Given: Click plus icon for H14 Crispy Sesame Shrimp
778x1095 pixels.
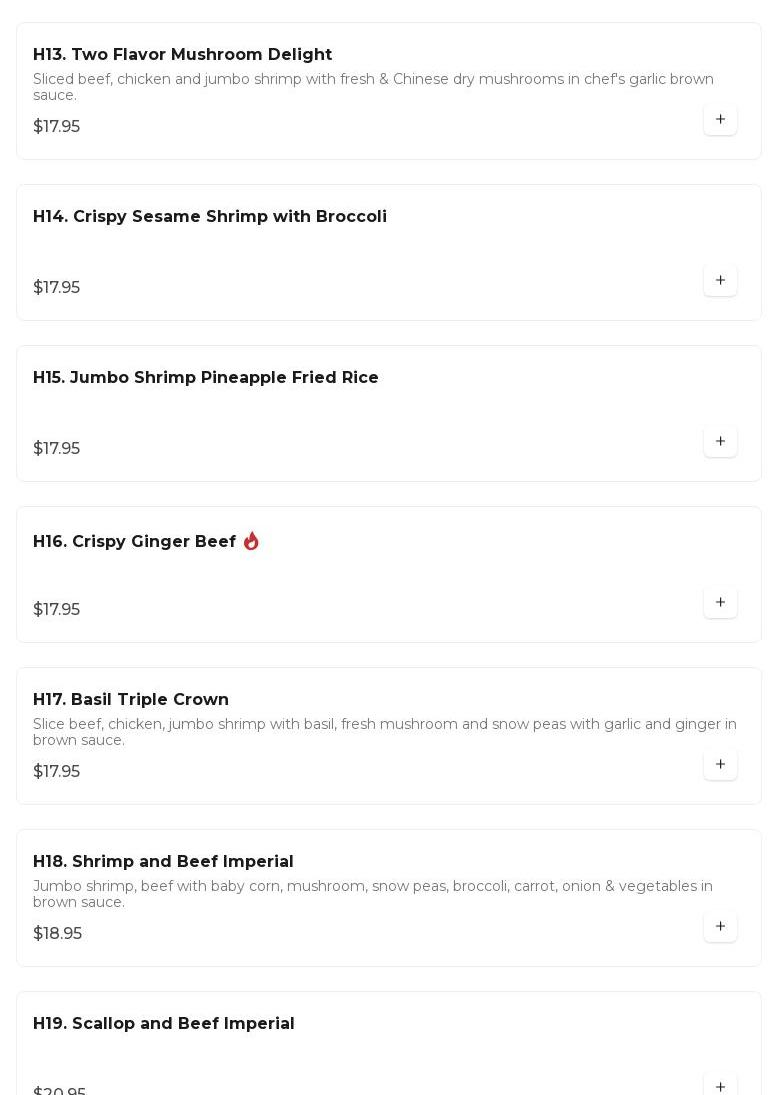Looking at the screenshot, I should tap(720, 281).
